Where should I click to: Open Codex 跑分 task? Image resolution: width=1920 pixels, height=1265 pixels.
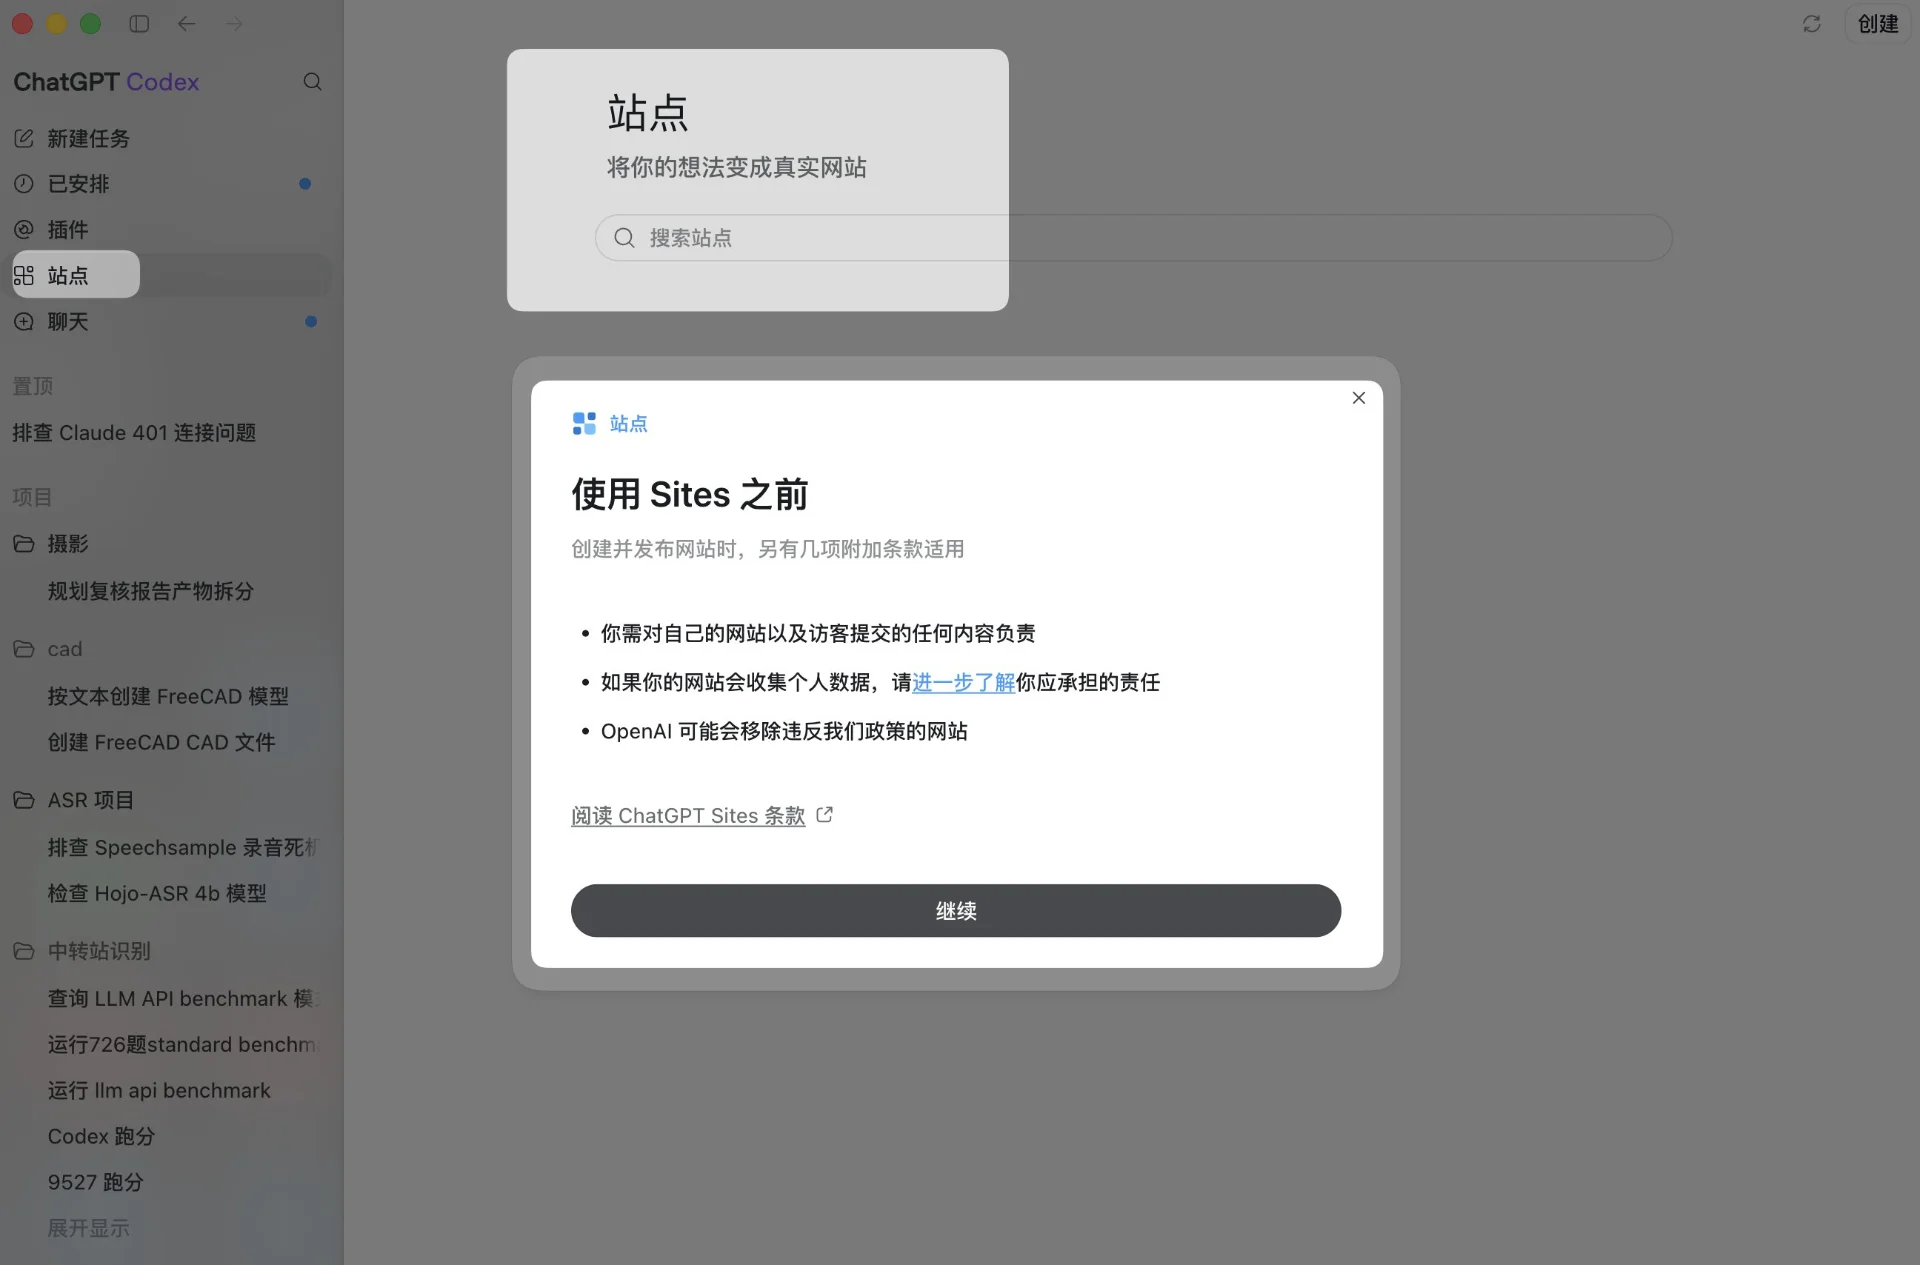[x=101, y=1136]
